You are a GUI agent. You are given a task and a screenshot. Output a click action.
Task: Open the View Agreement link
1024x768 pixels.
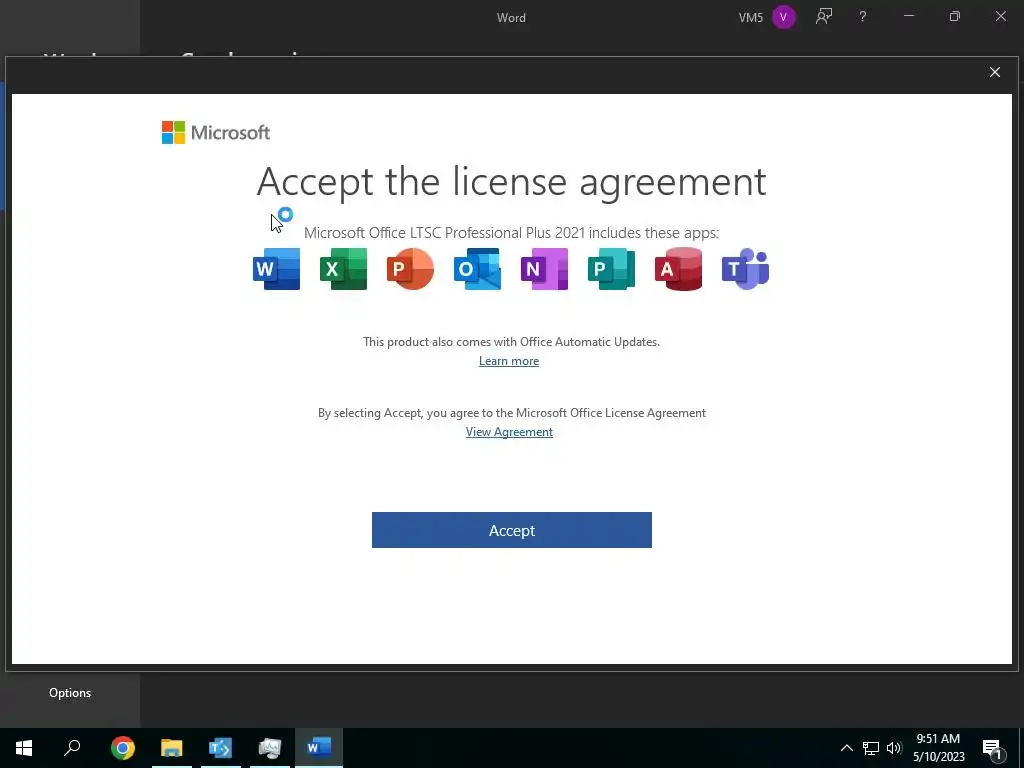point(509,432)
